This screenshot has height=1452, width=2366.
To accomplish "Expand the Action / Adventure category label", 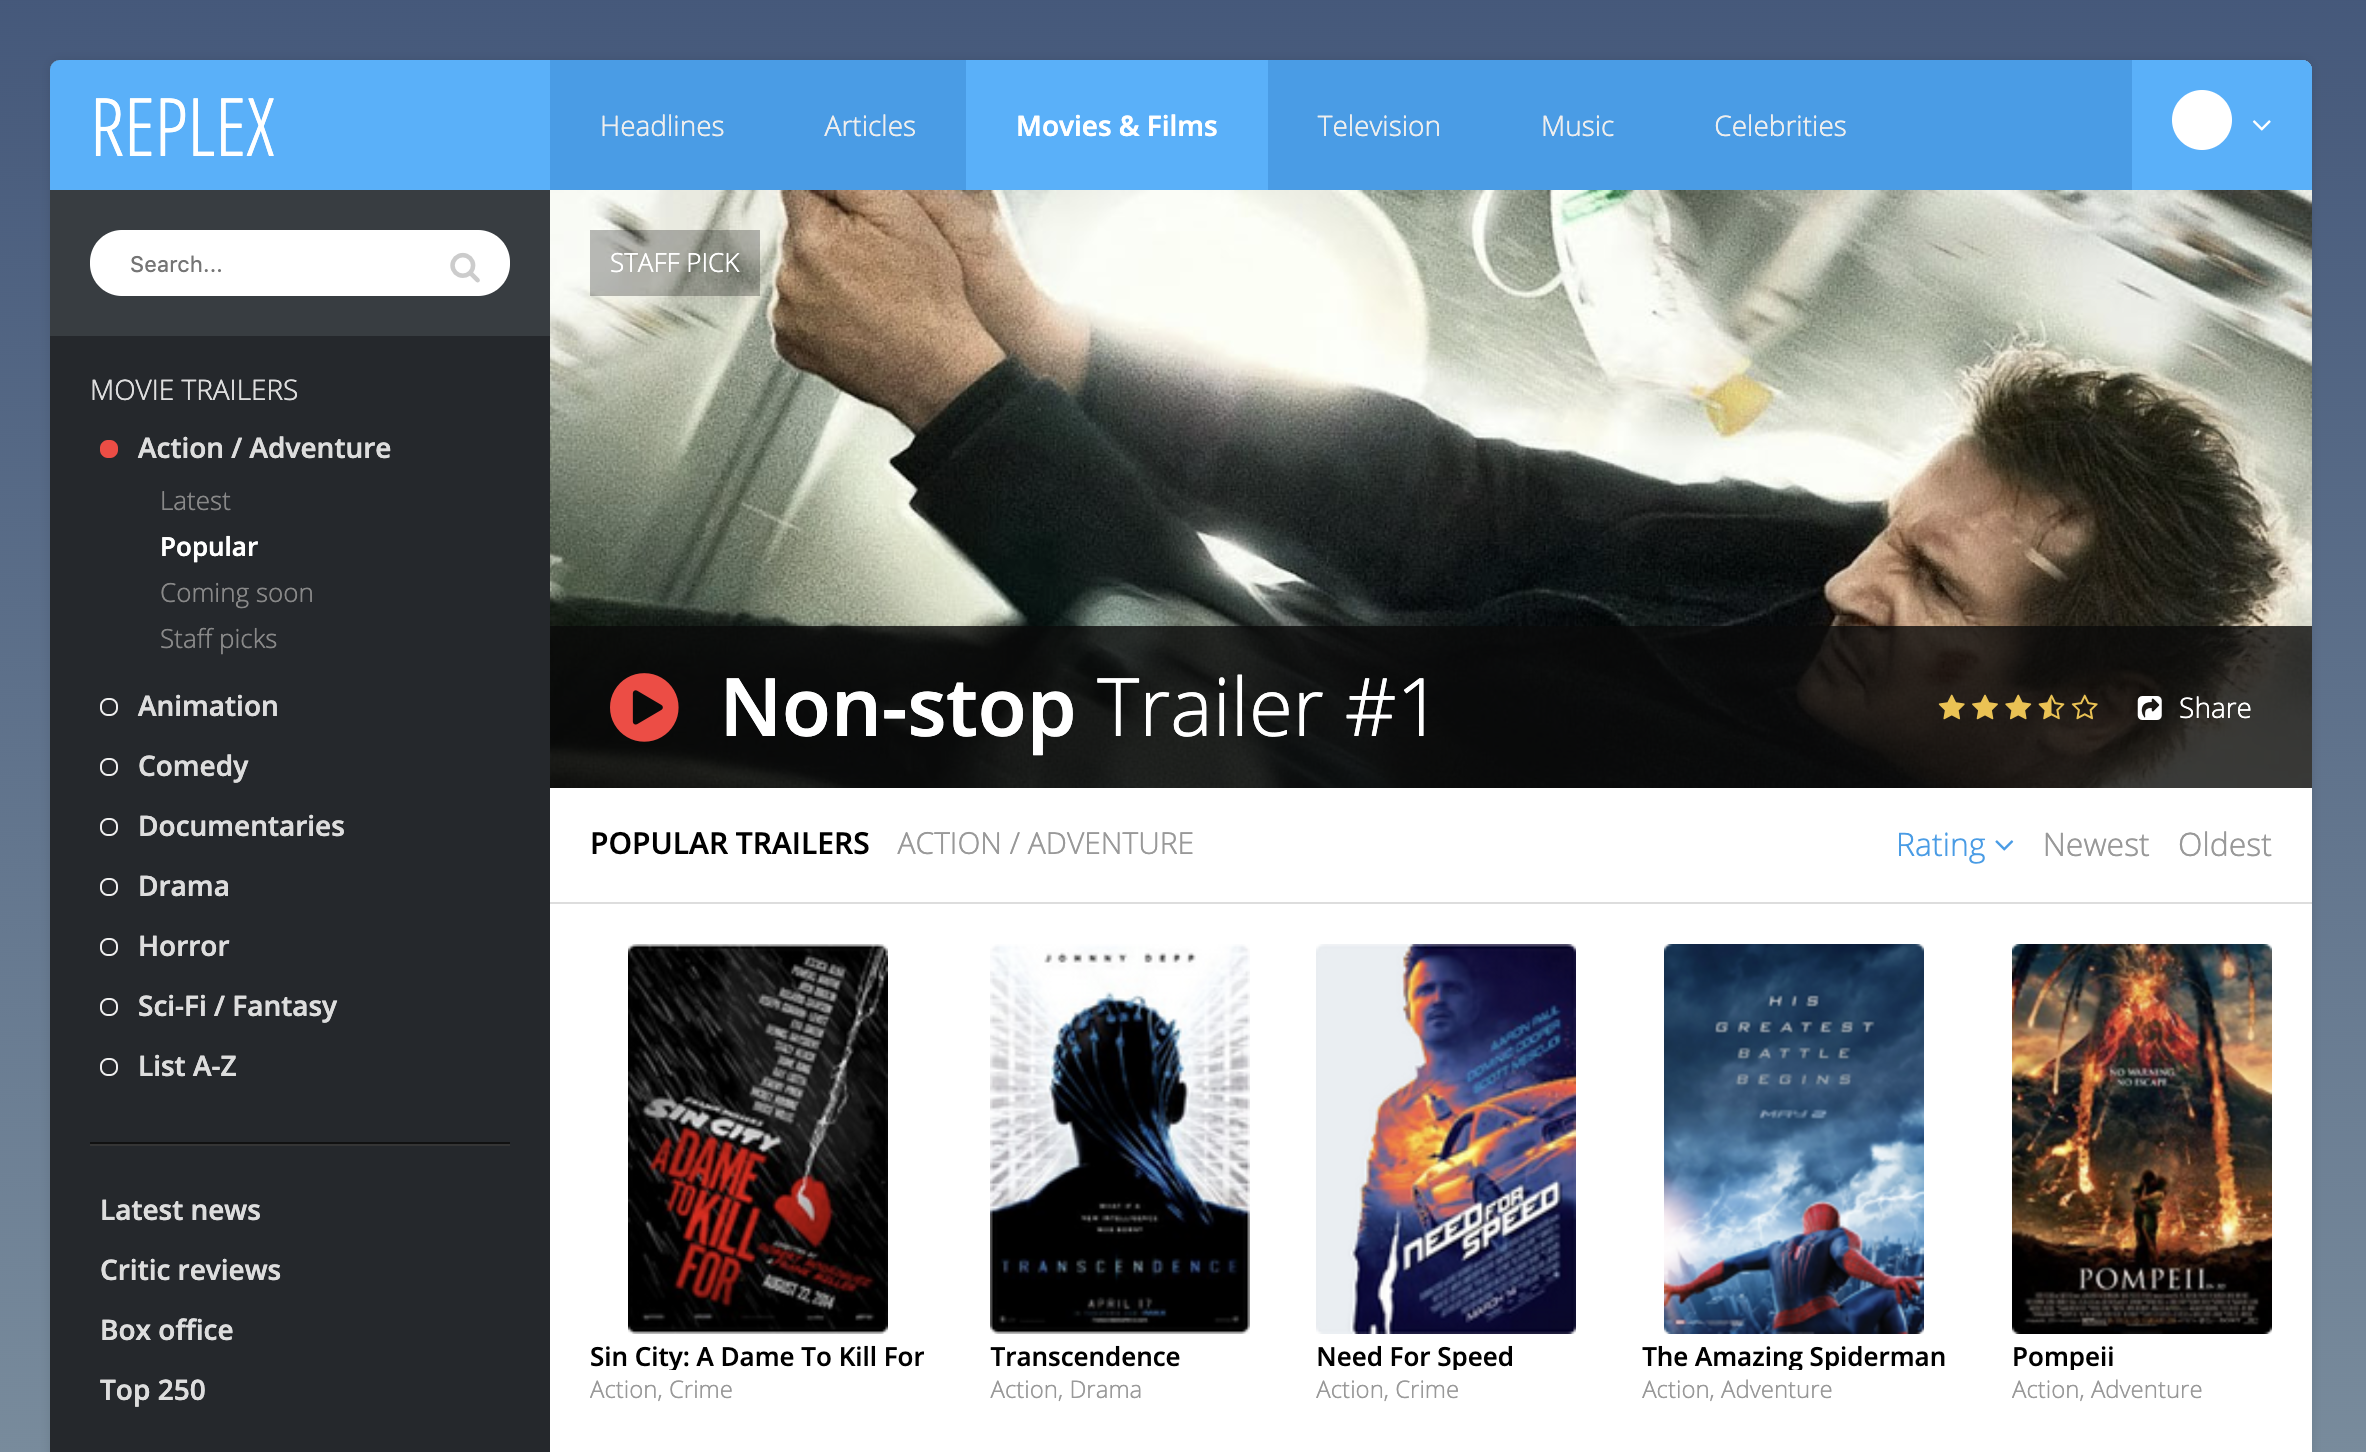I will coord(264,448).
